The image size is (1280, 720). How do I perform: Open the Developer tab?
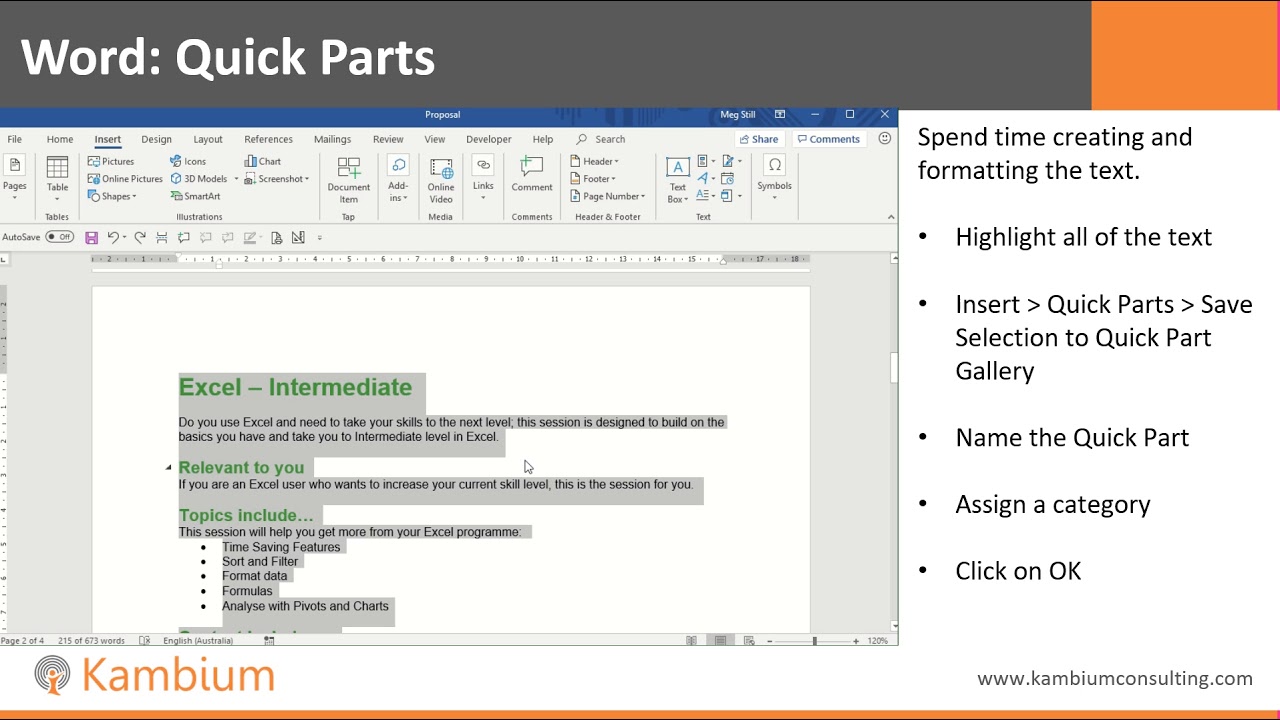tap(488, 139)
